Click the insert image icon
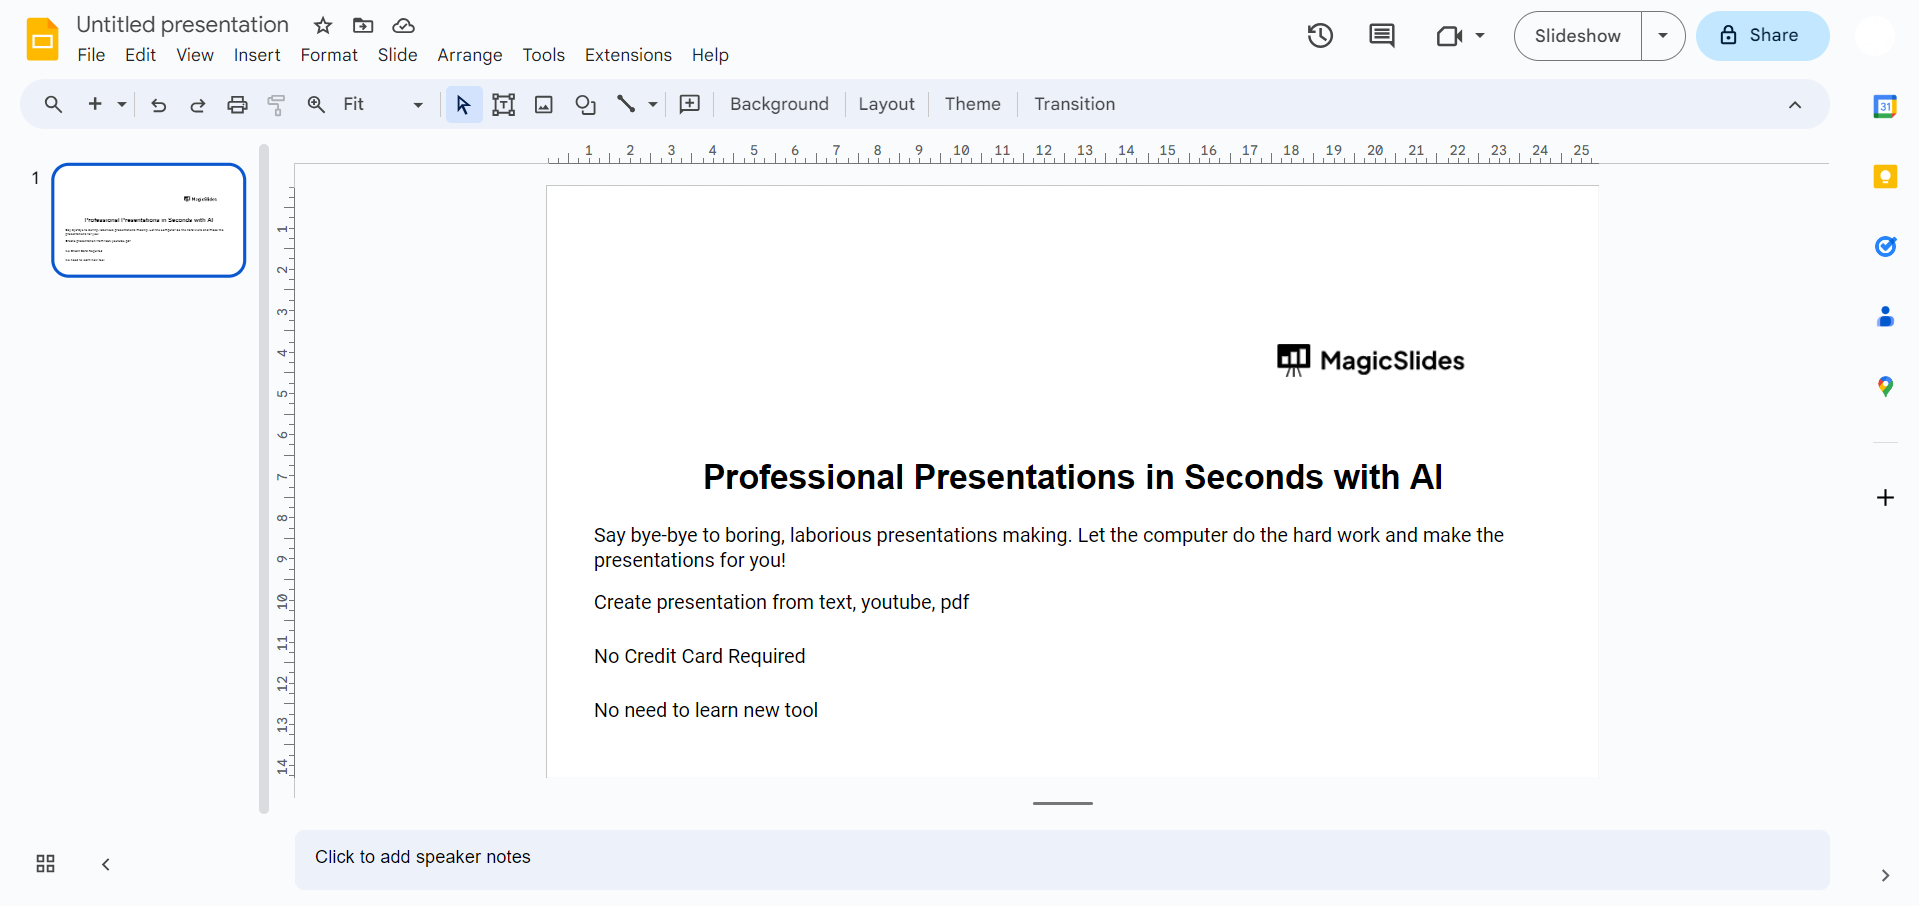 click(x=544, y=105)
